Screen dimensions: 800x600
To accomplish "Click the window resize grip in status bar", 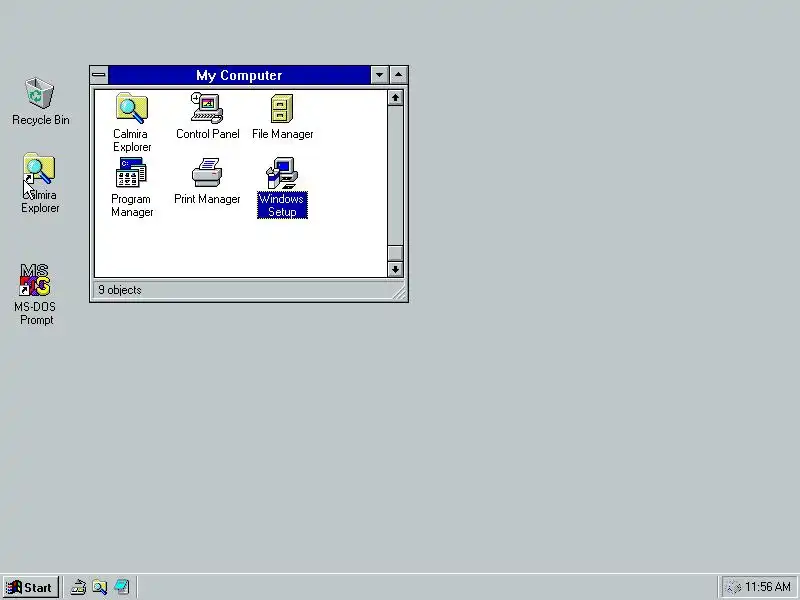I will click(398, 292).
